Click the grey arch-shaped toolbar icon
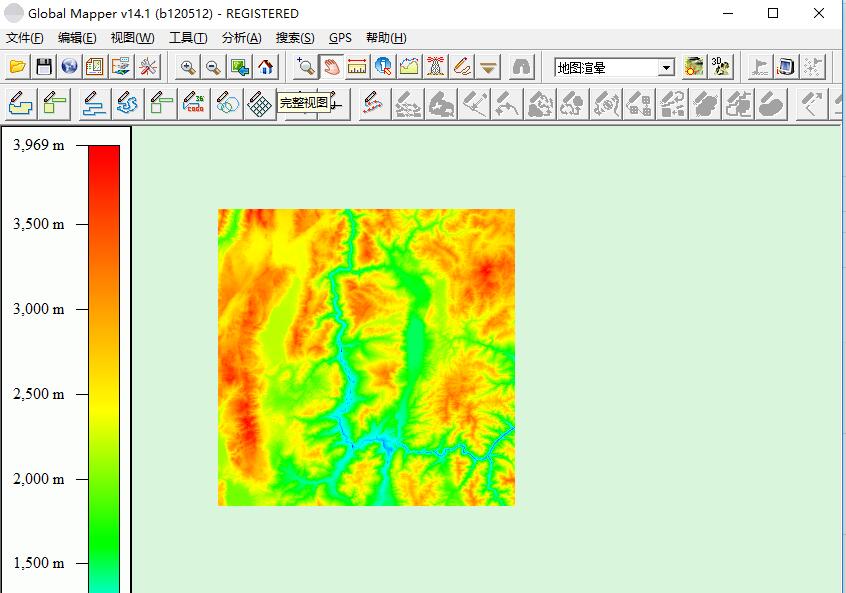The image size is (846, 593). tap(522, 67)
